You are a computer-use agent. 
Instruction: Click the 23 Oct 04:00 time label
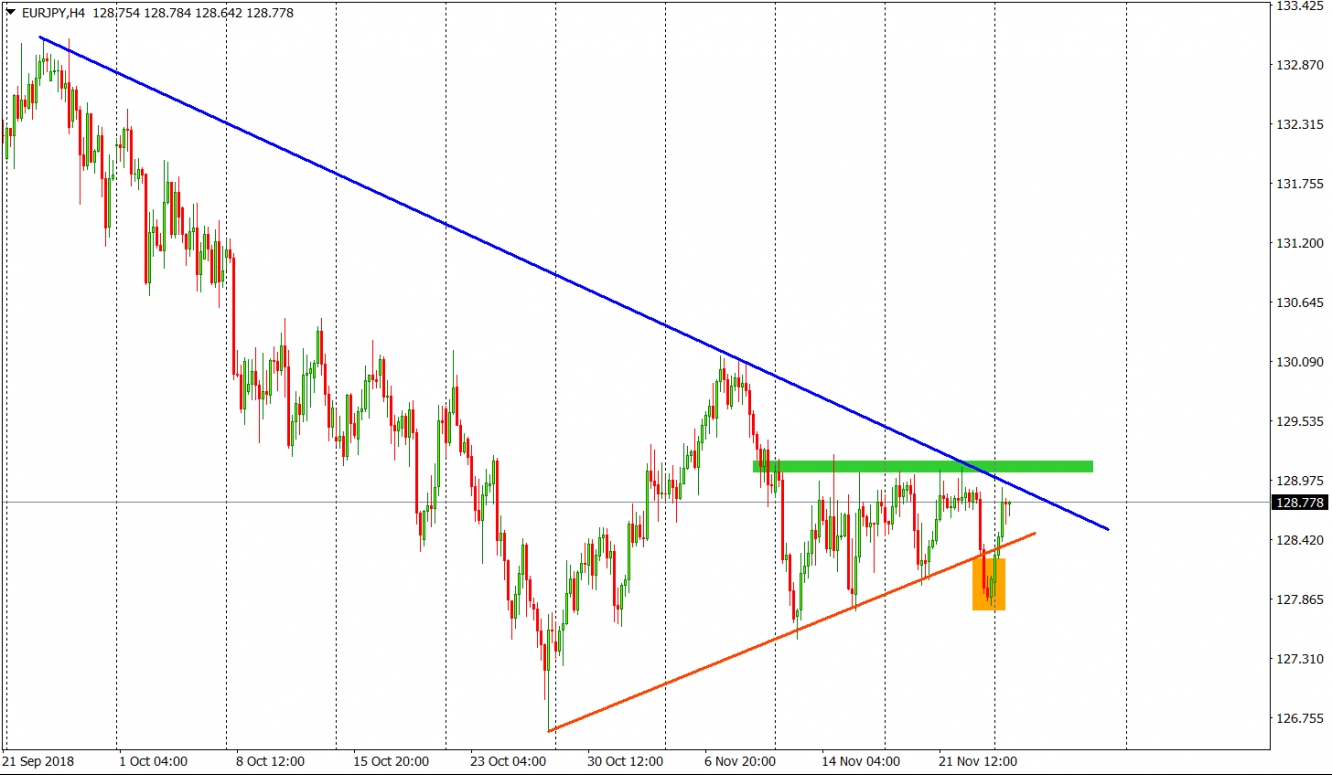508,761
